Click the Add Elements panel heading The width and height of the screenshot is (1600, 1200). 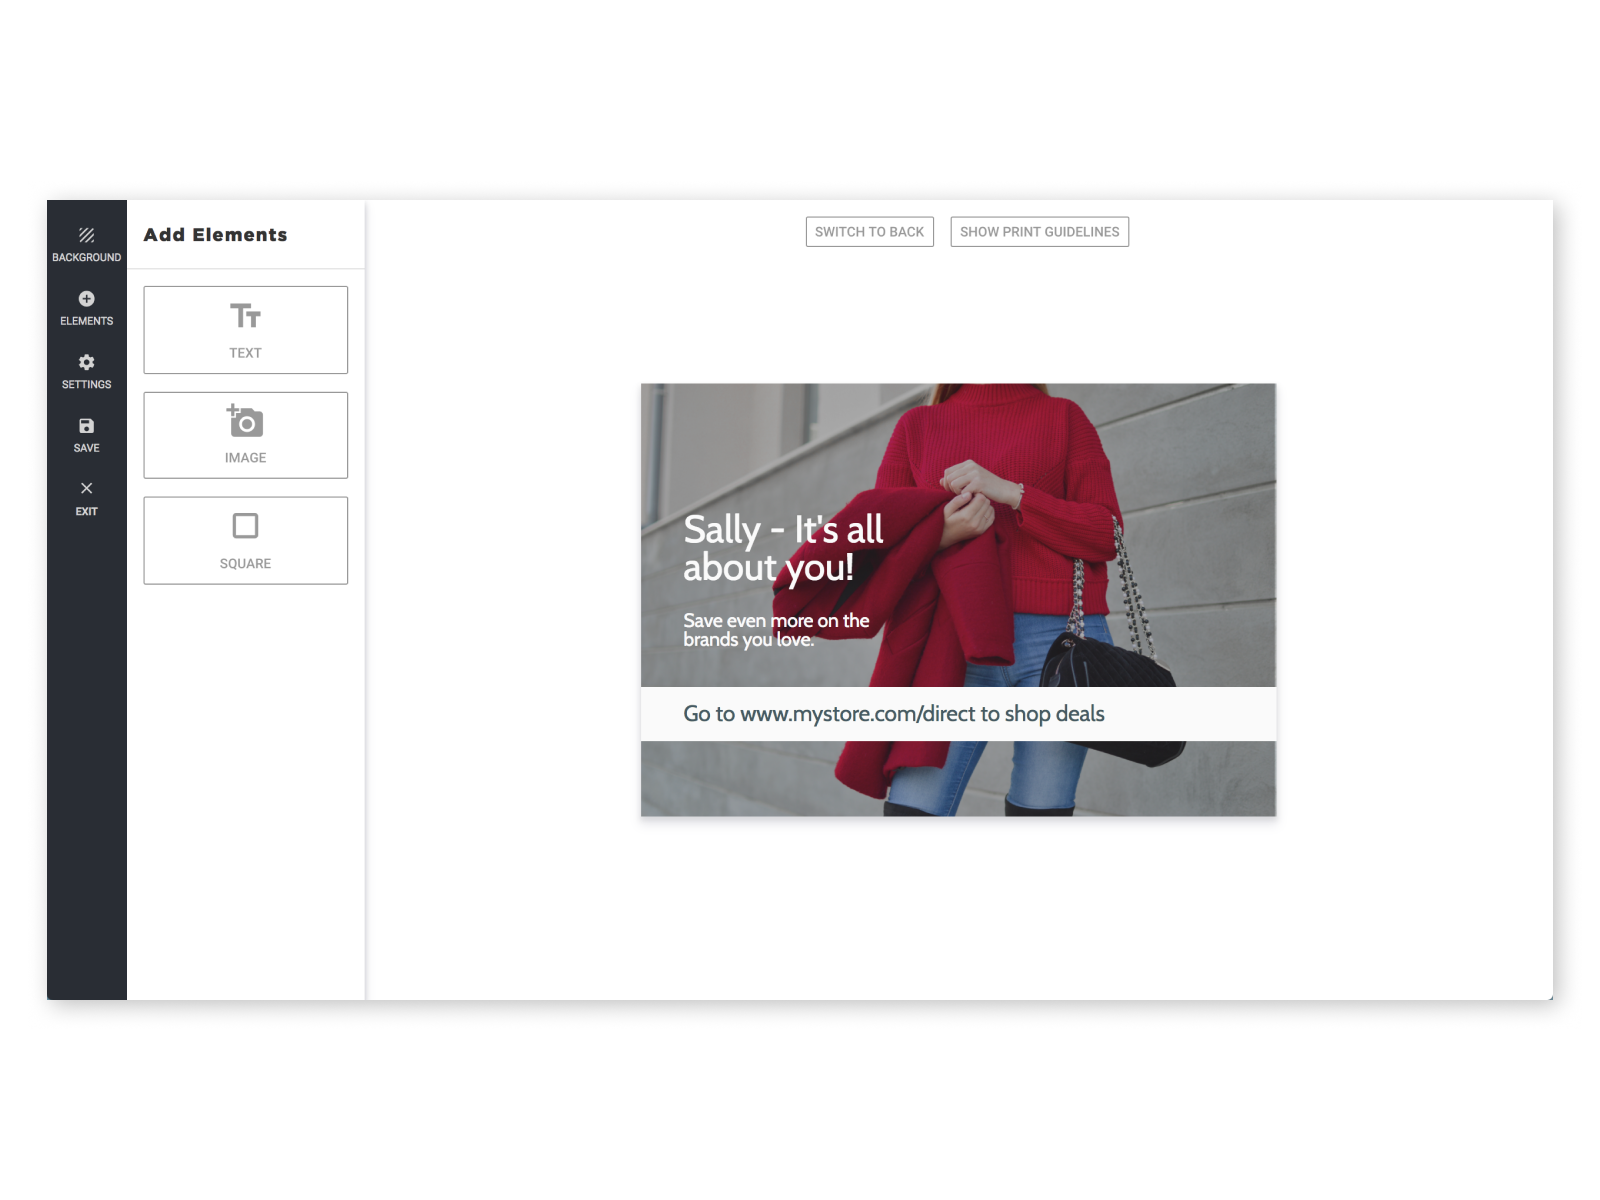(215, 235)
